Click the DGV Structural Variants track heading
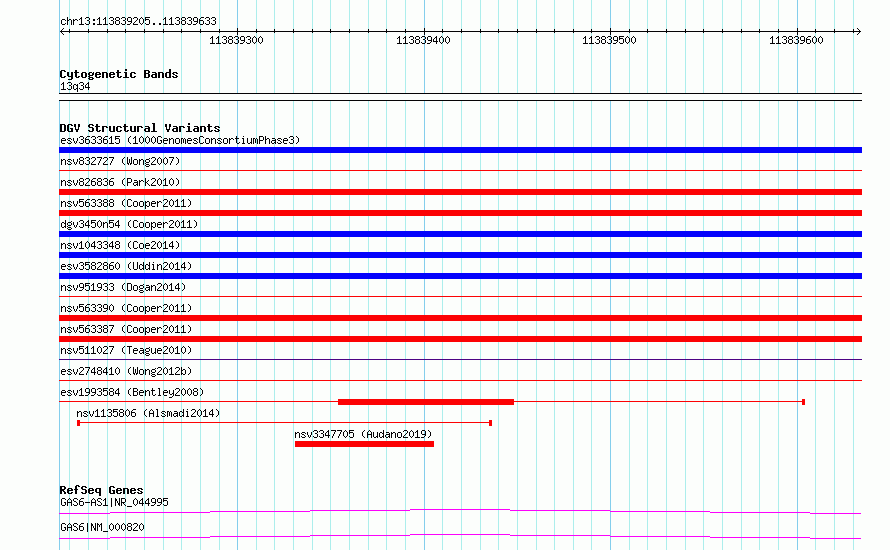890x550 pixels. (140, 128)
